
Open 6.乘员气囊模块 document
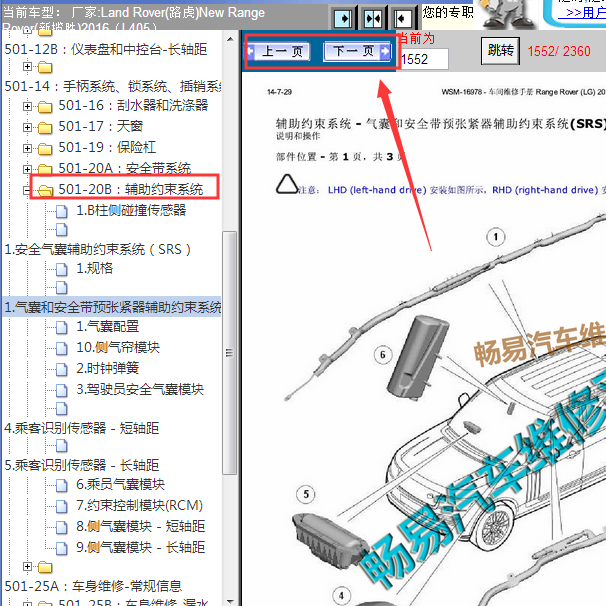pyautogui.click(x=120, y=484)
